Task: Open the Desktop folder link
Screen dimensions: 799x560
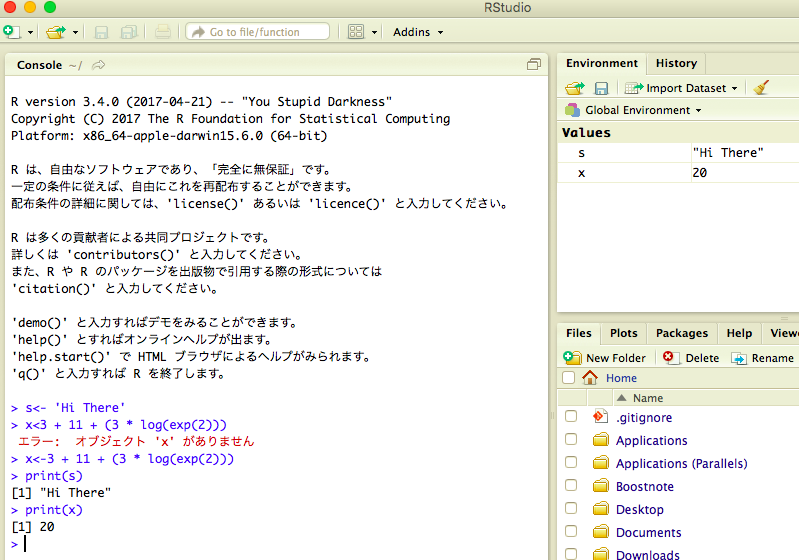Action: coord(640,510)
